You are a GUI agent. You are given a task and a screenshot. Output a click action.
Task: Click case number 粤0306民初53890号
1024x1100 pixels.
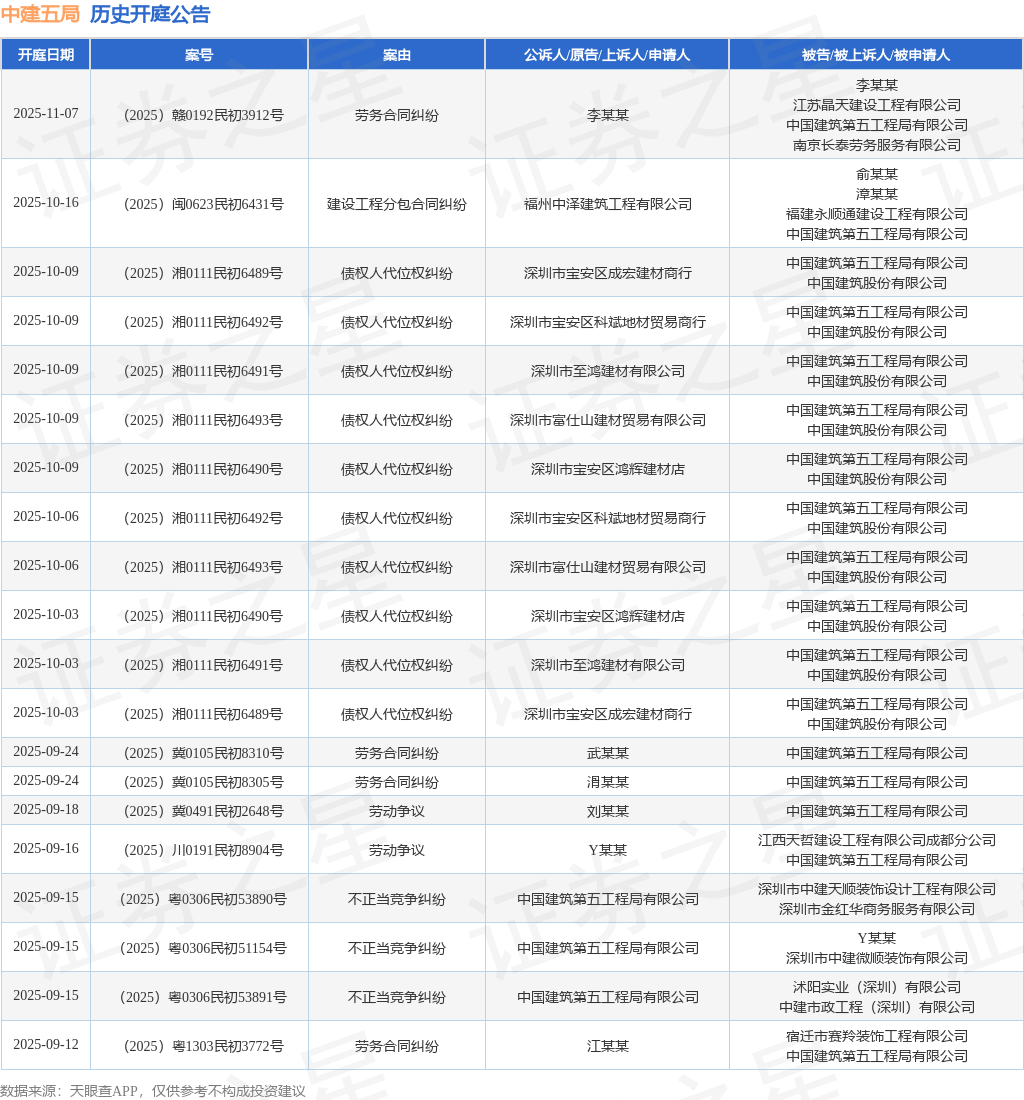203,899
